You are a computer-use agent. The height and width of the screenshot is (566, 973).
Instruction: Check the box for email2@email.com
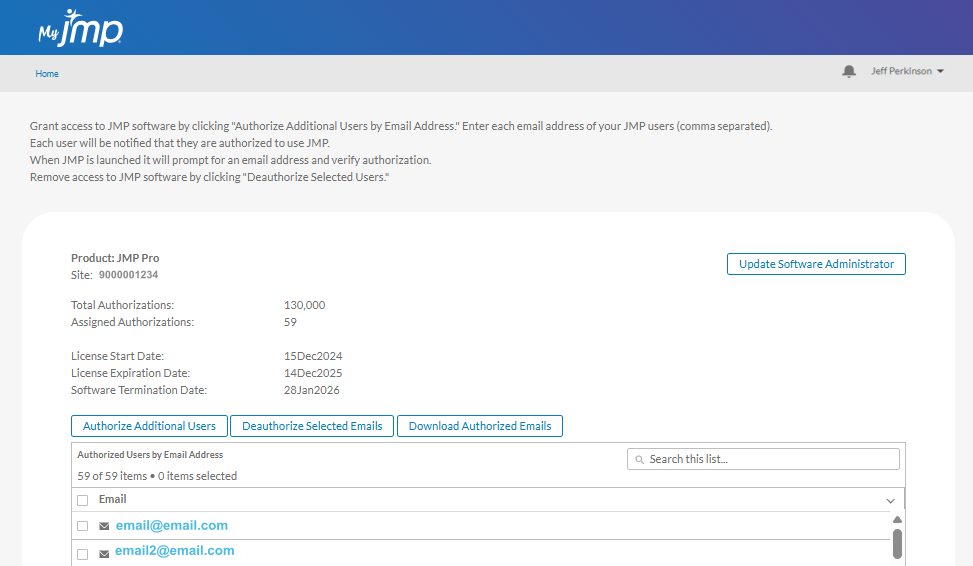pyautogui.click(x=83, y=554)
